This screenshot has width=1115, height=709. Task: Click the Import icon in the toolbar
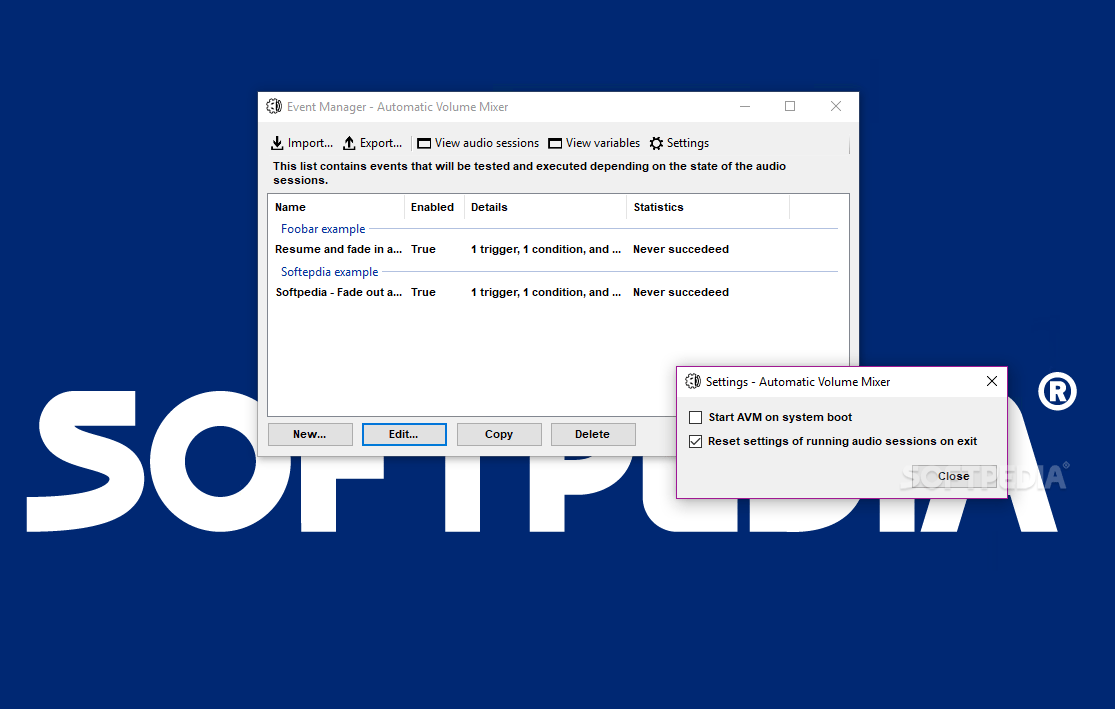click(276, 143)
